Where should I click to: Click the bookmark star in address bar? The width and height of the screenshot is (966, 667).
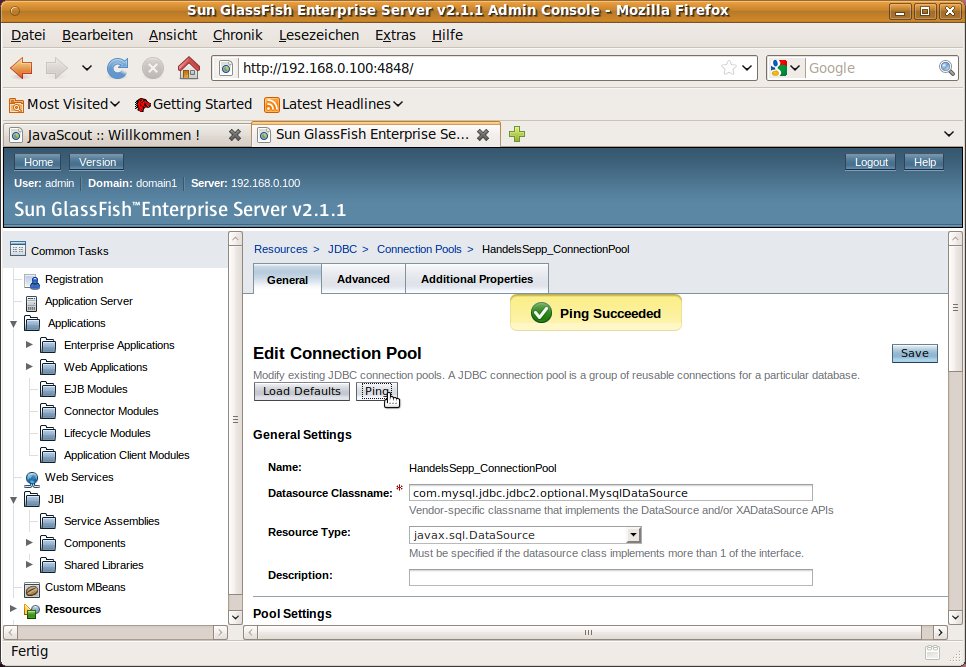[x=729, y=68]
